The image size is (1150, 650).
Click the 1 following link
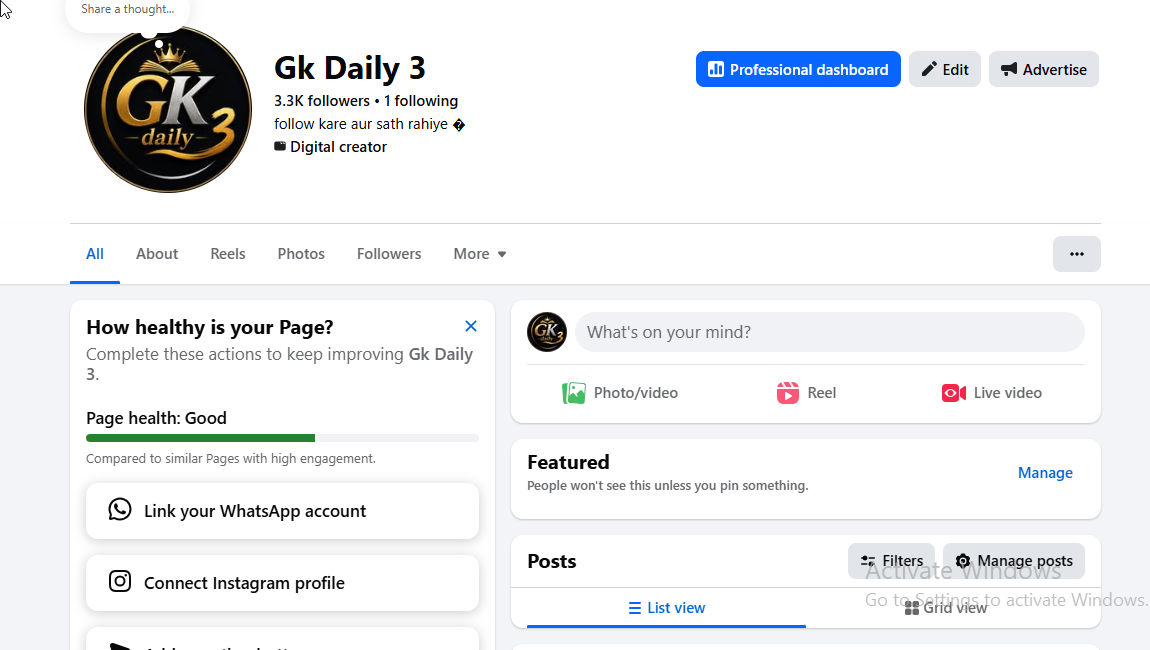pyautogui.click(x=421, y=101)
